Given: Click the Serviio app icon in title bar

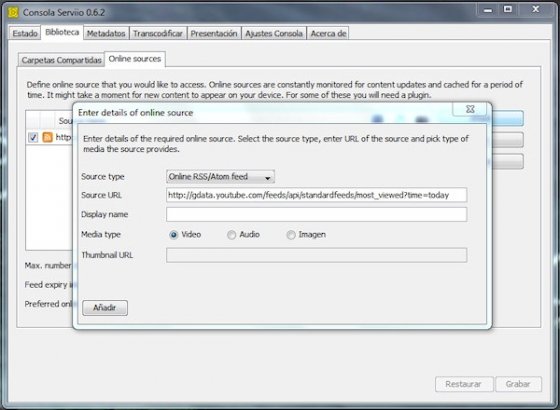Looking at the screenshot, I should click(13, 12).
